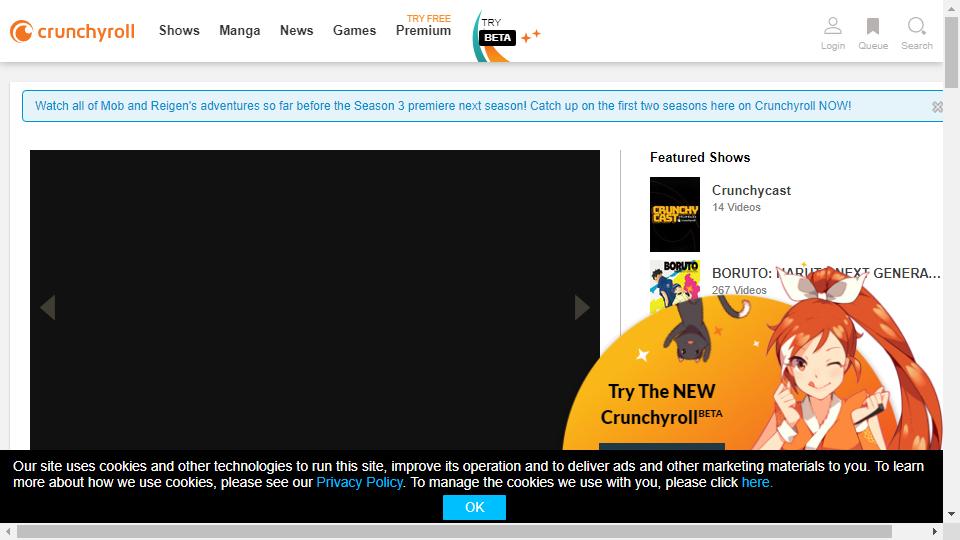Image resolution: width=960 pixels, height=540 pixels.
Task: Click the Crunchyroll logo
Action: coord(72,31)
